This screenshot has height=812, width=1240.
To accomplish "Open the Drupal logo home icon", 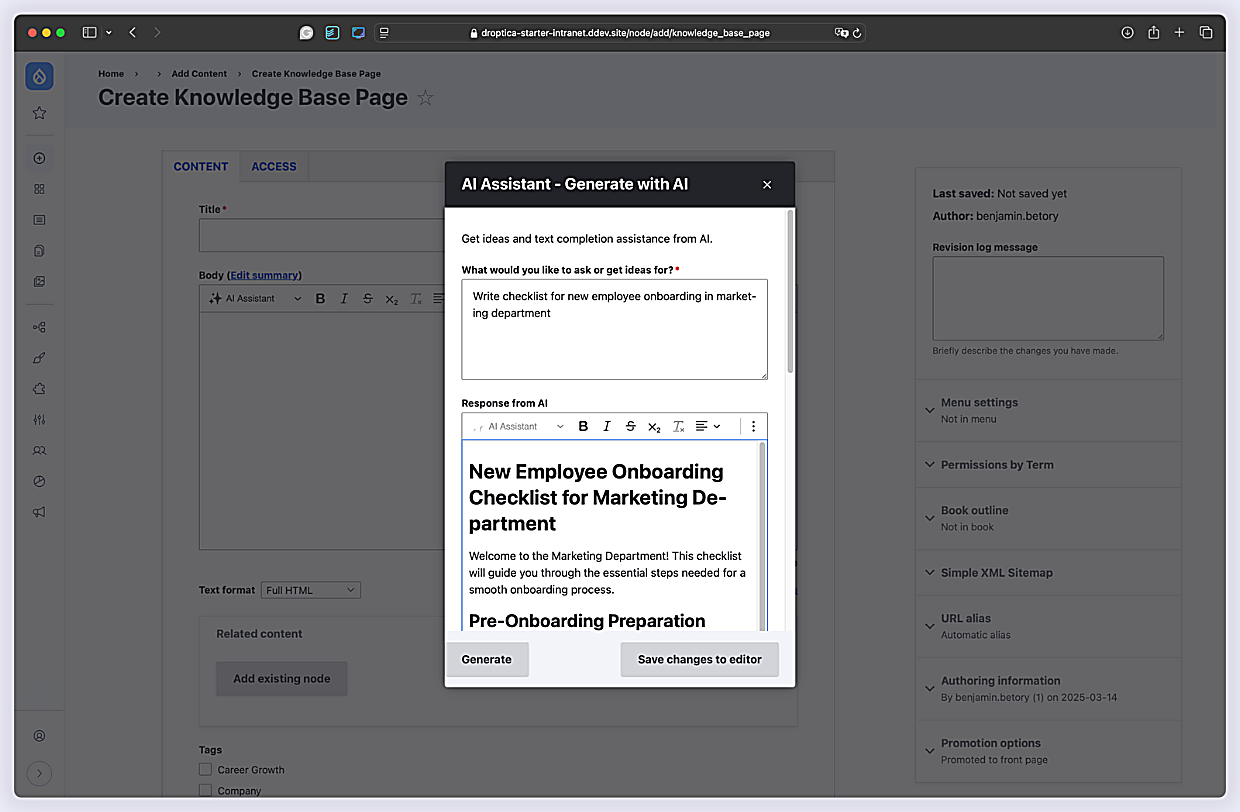I will click(39, 76).
